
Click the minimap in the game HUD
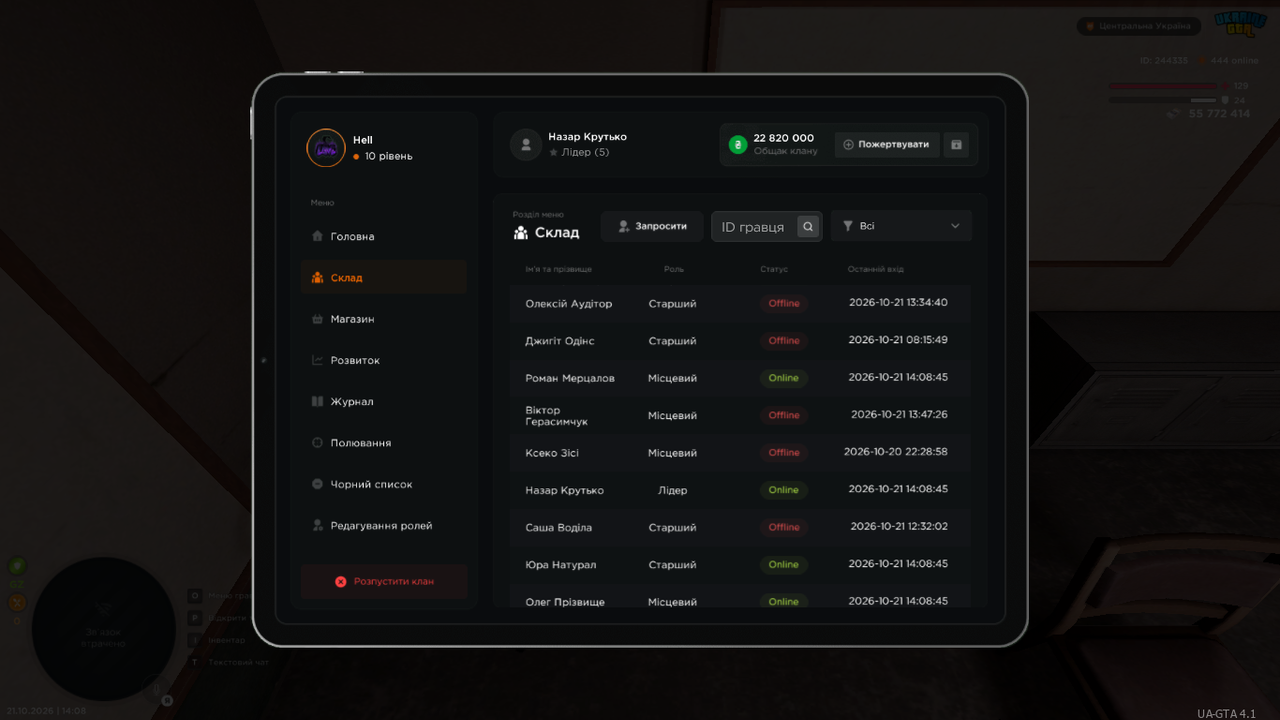[x=103, y=629]
